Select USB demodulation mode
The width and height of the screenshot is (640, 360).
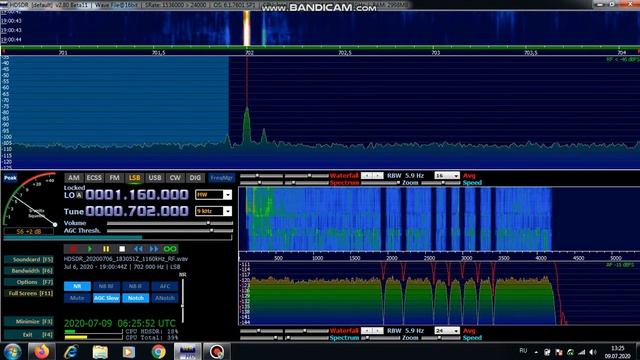pos(155,178)
